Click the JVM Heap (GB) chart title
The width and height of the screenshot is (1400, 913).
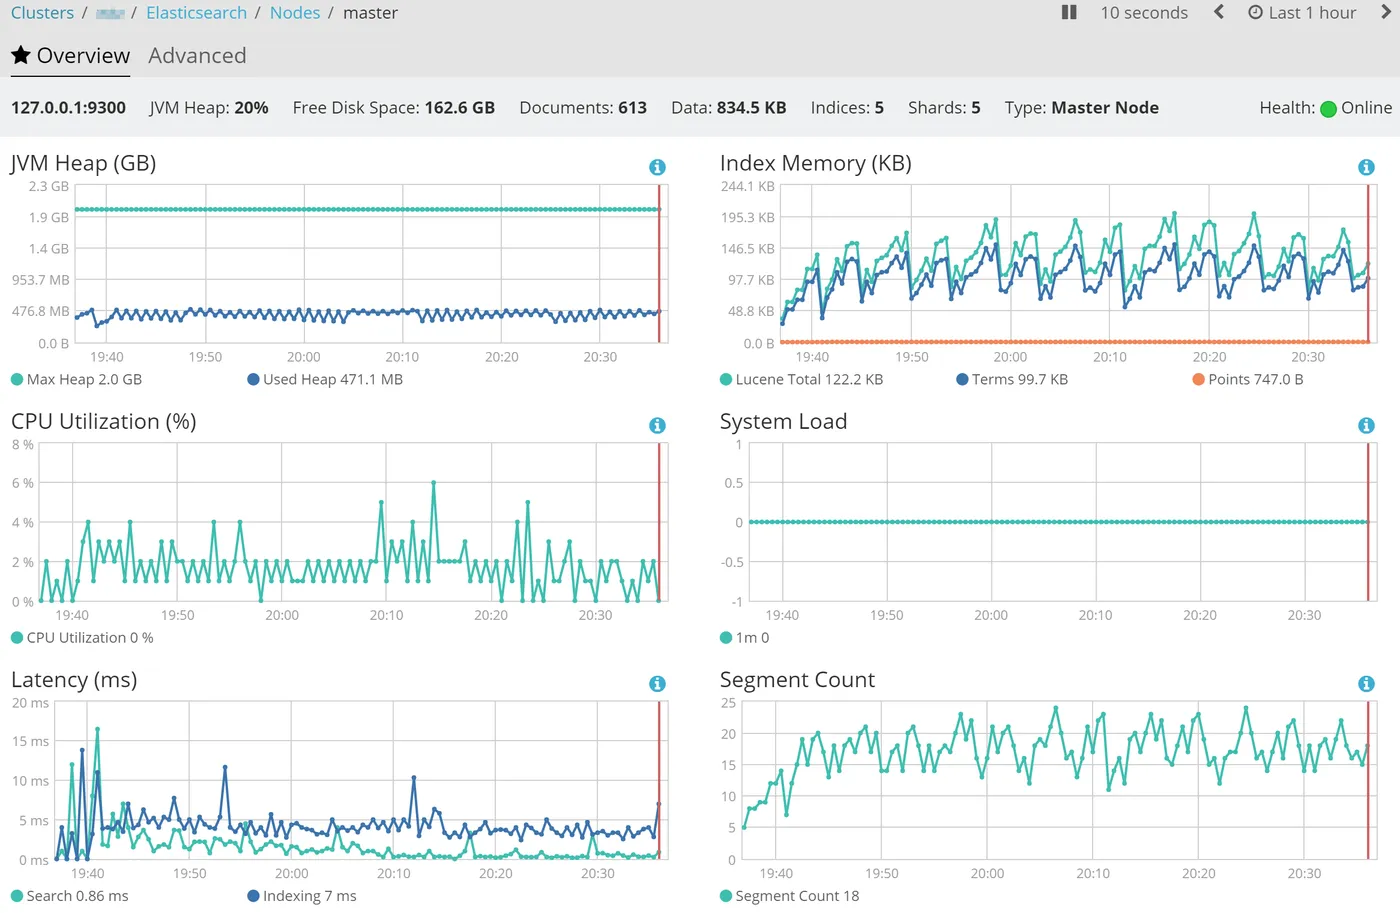84,163
